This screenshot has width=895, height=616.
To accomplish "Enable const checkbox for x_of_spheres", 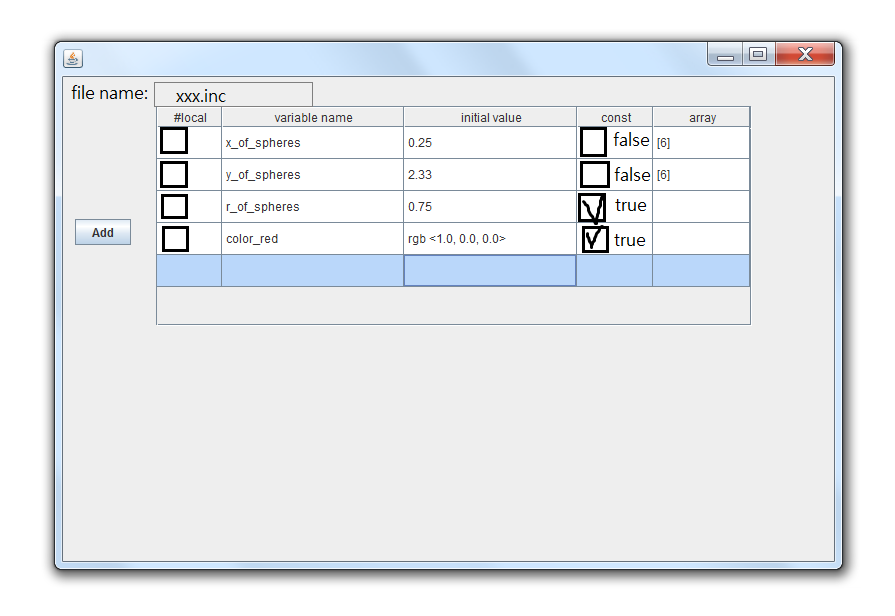I will [x=593, y=142].
